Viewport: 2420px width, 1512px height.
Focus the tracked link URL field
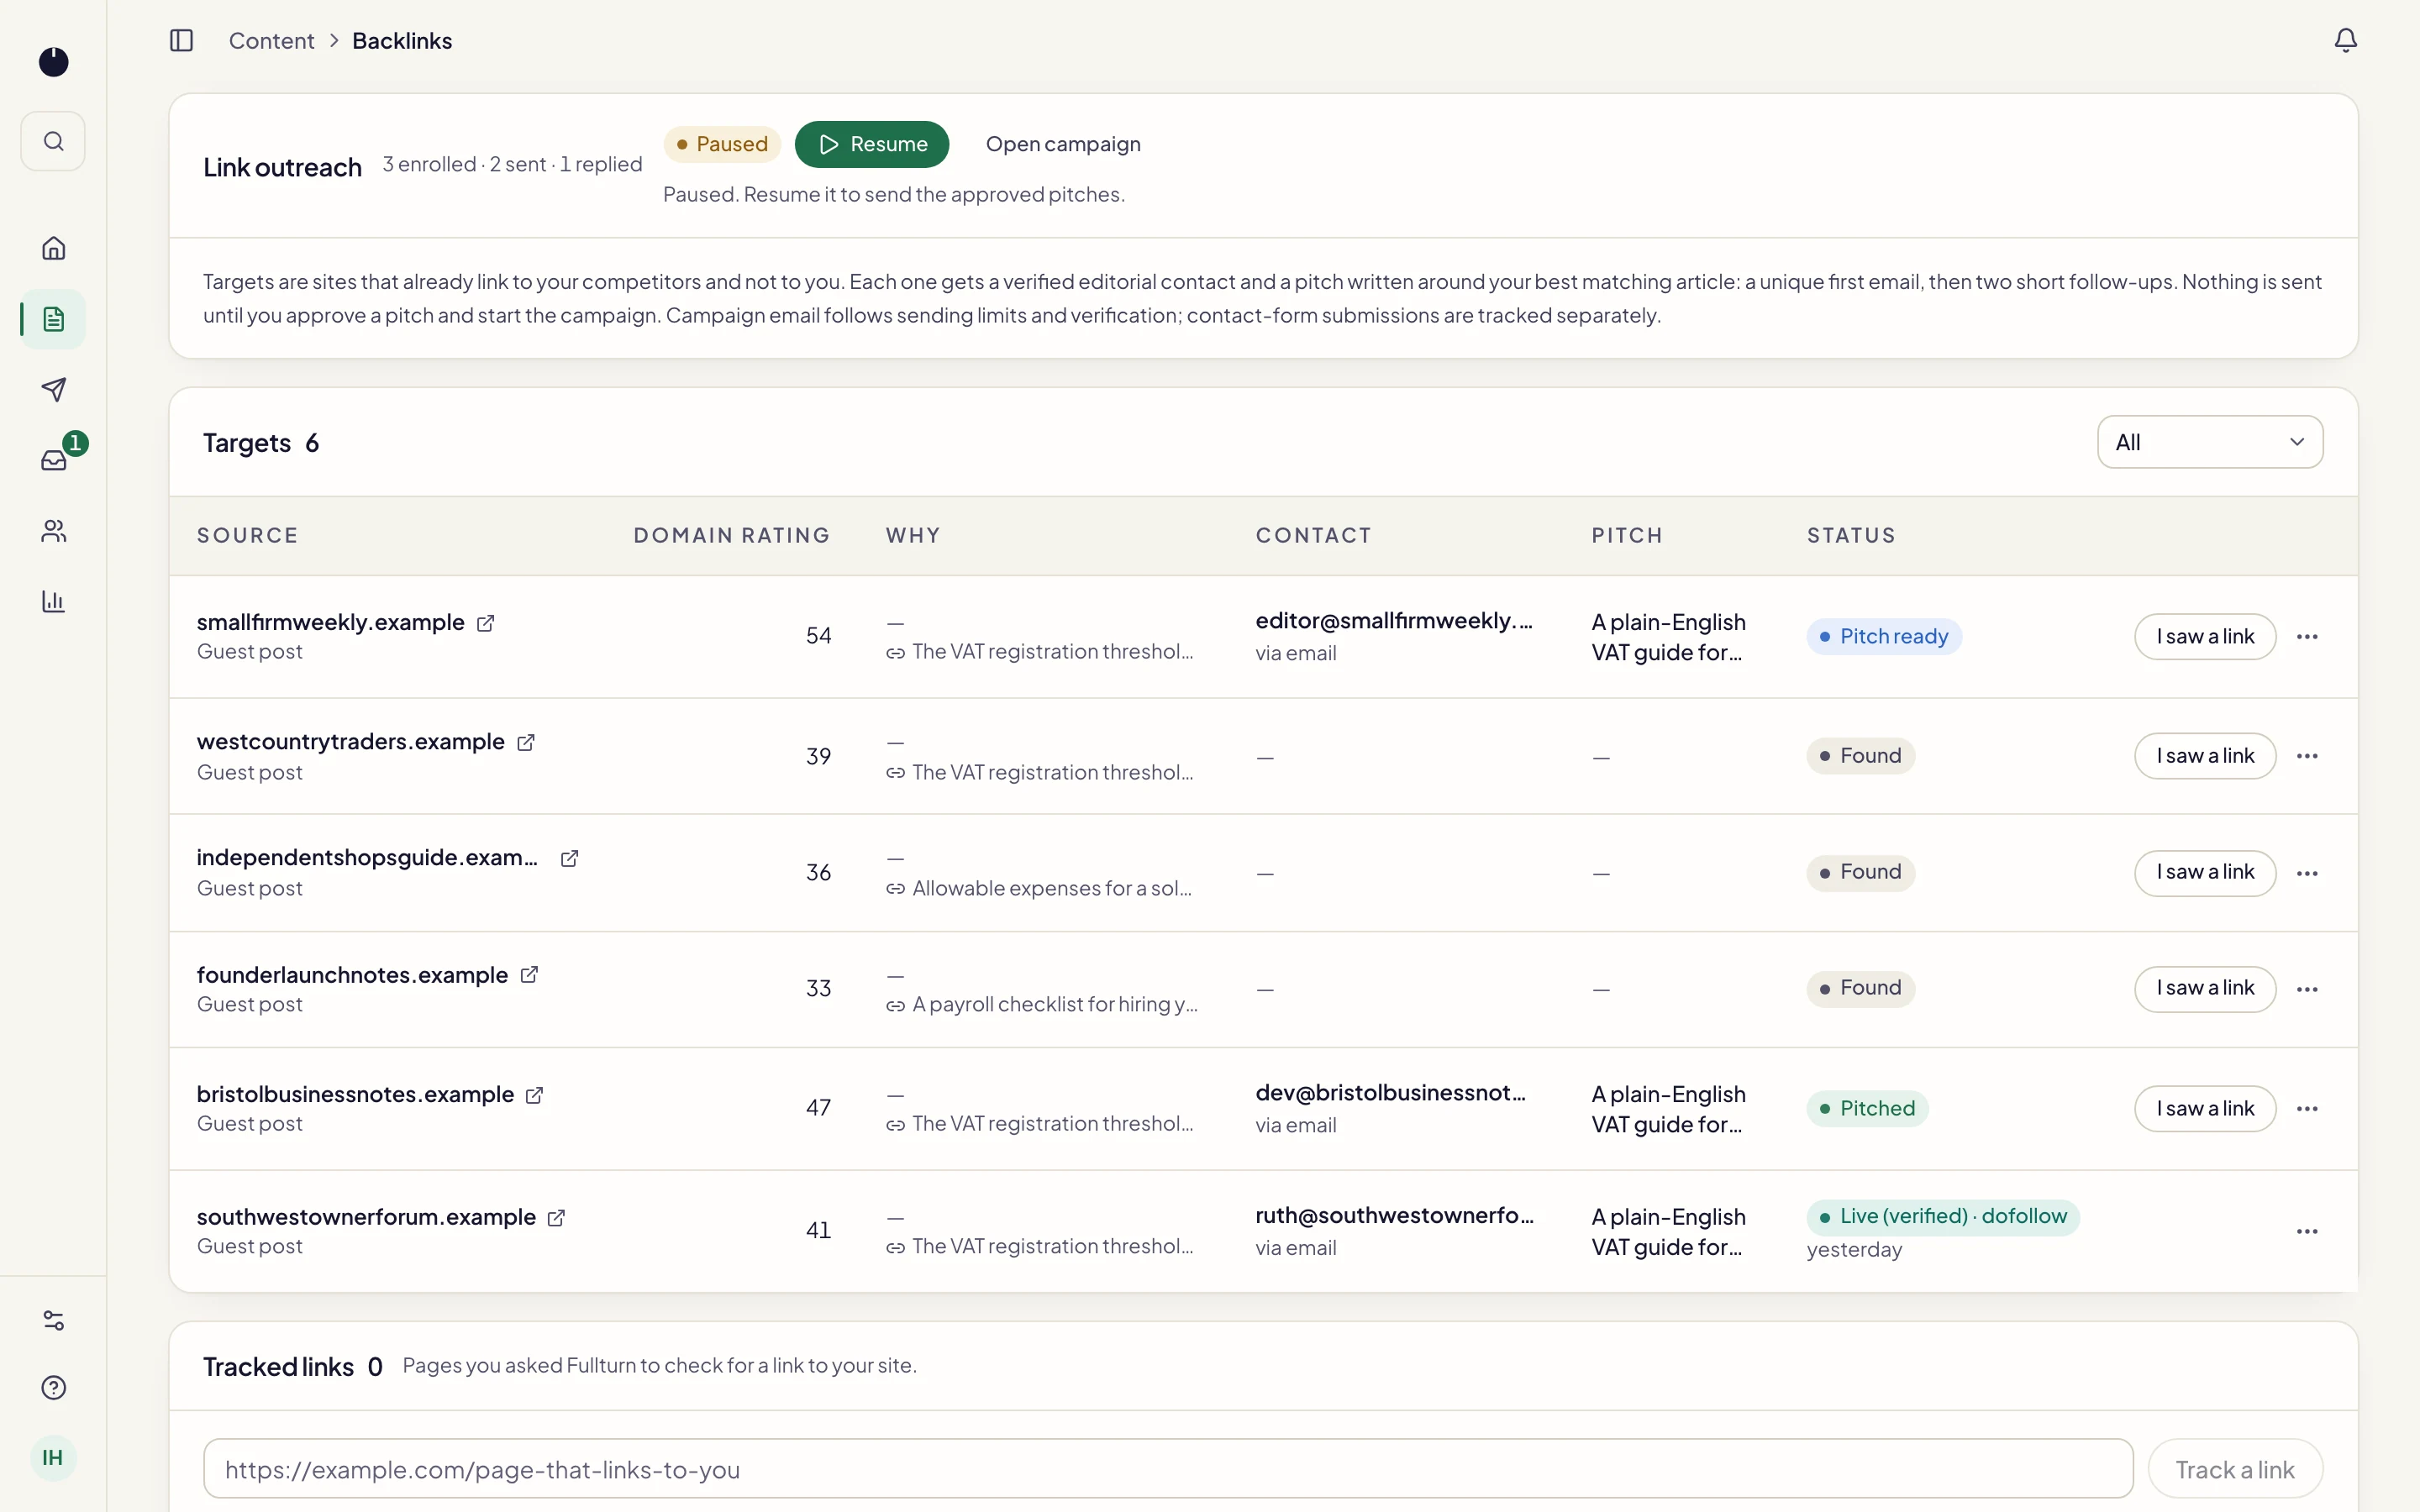point(1168,1469)
